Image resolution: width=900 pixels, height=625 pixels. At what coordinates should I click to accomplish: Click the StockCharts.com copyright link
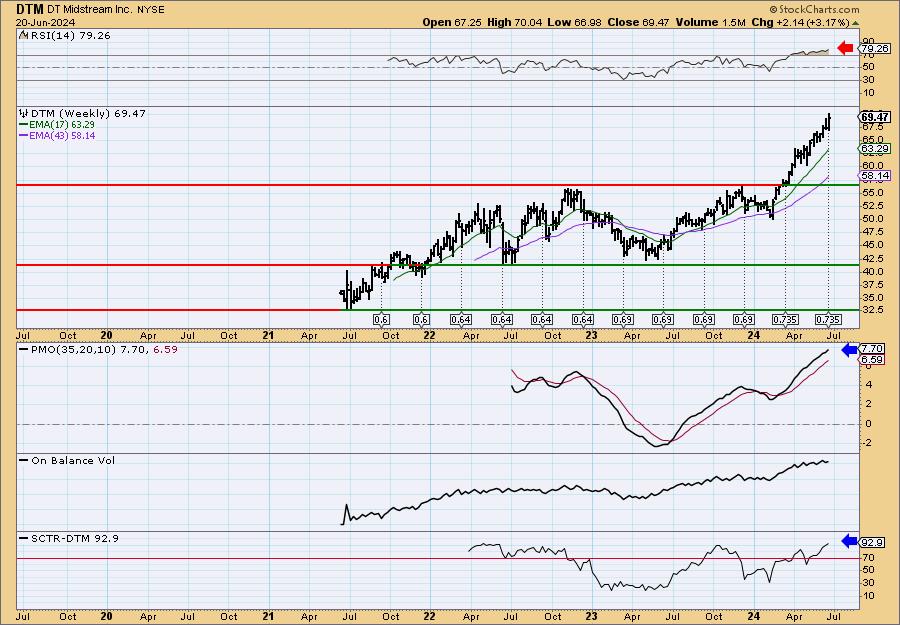(x=814, y=9)
